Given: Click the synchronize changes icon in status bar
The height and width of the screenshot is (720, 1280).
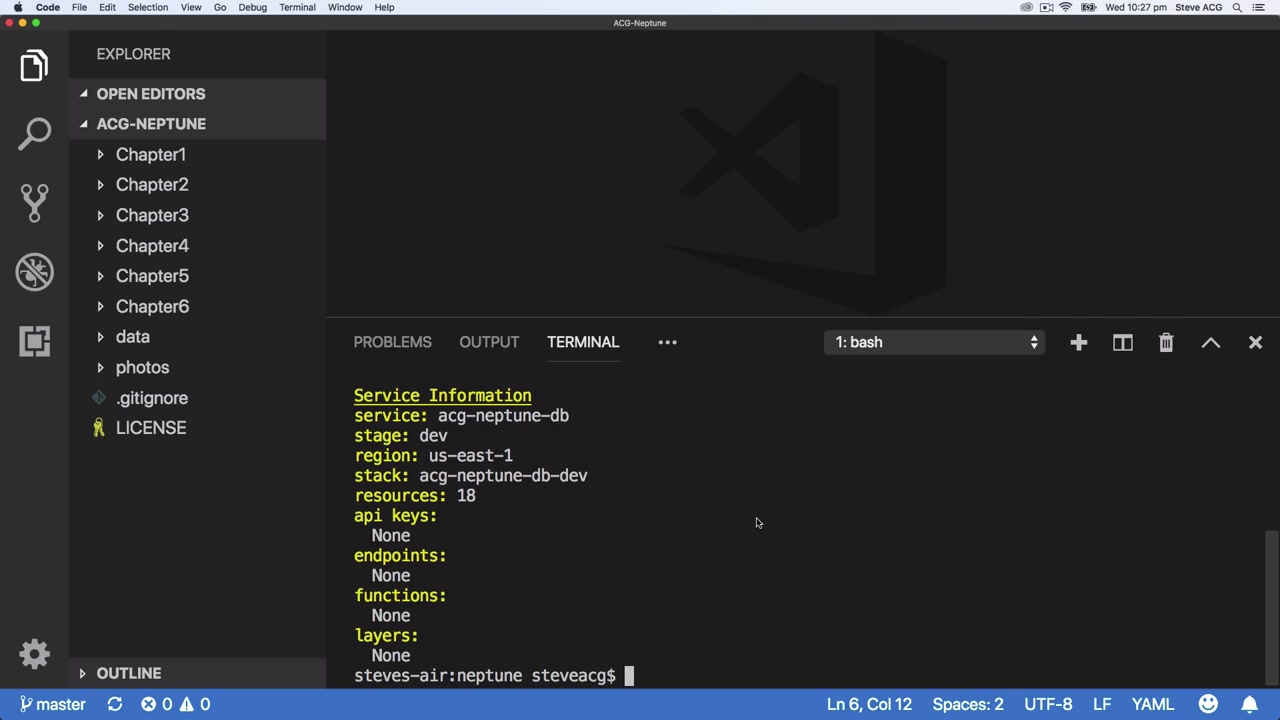Looking at the screenshot, I should tap(115, 704).
